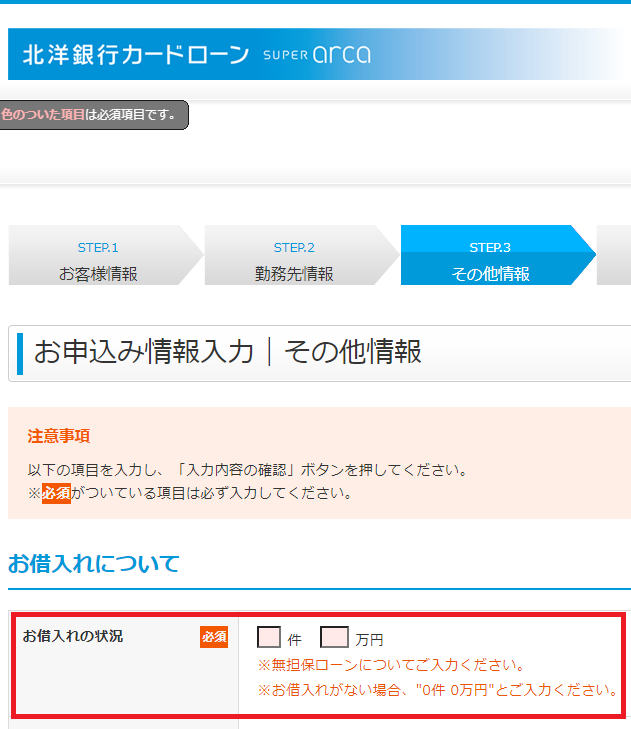
Task: Click the お申込み情報入力 page title
Action: [x=227, y=351]
